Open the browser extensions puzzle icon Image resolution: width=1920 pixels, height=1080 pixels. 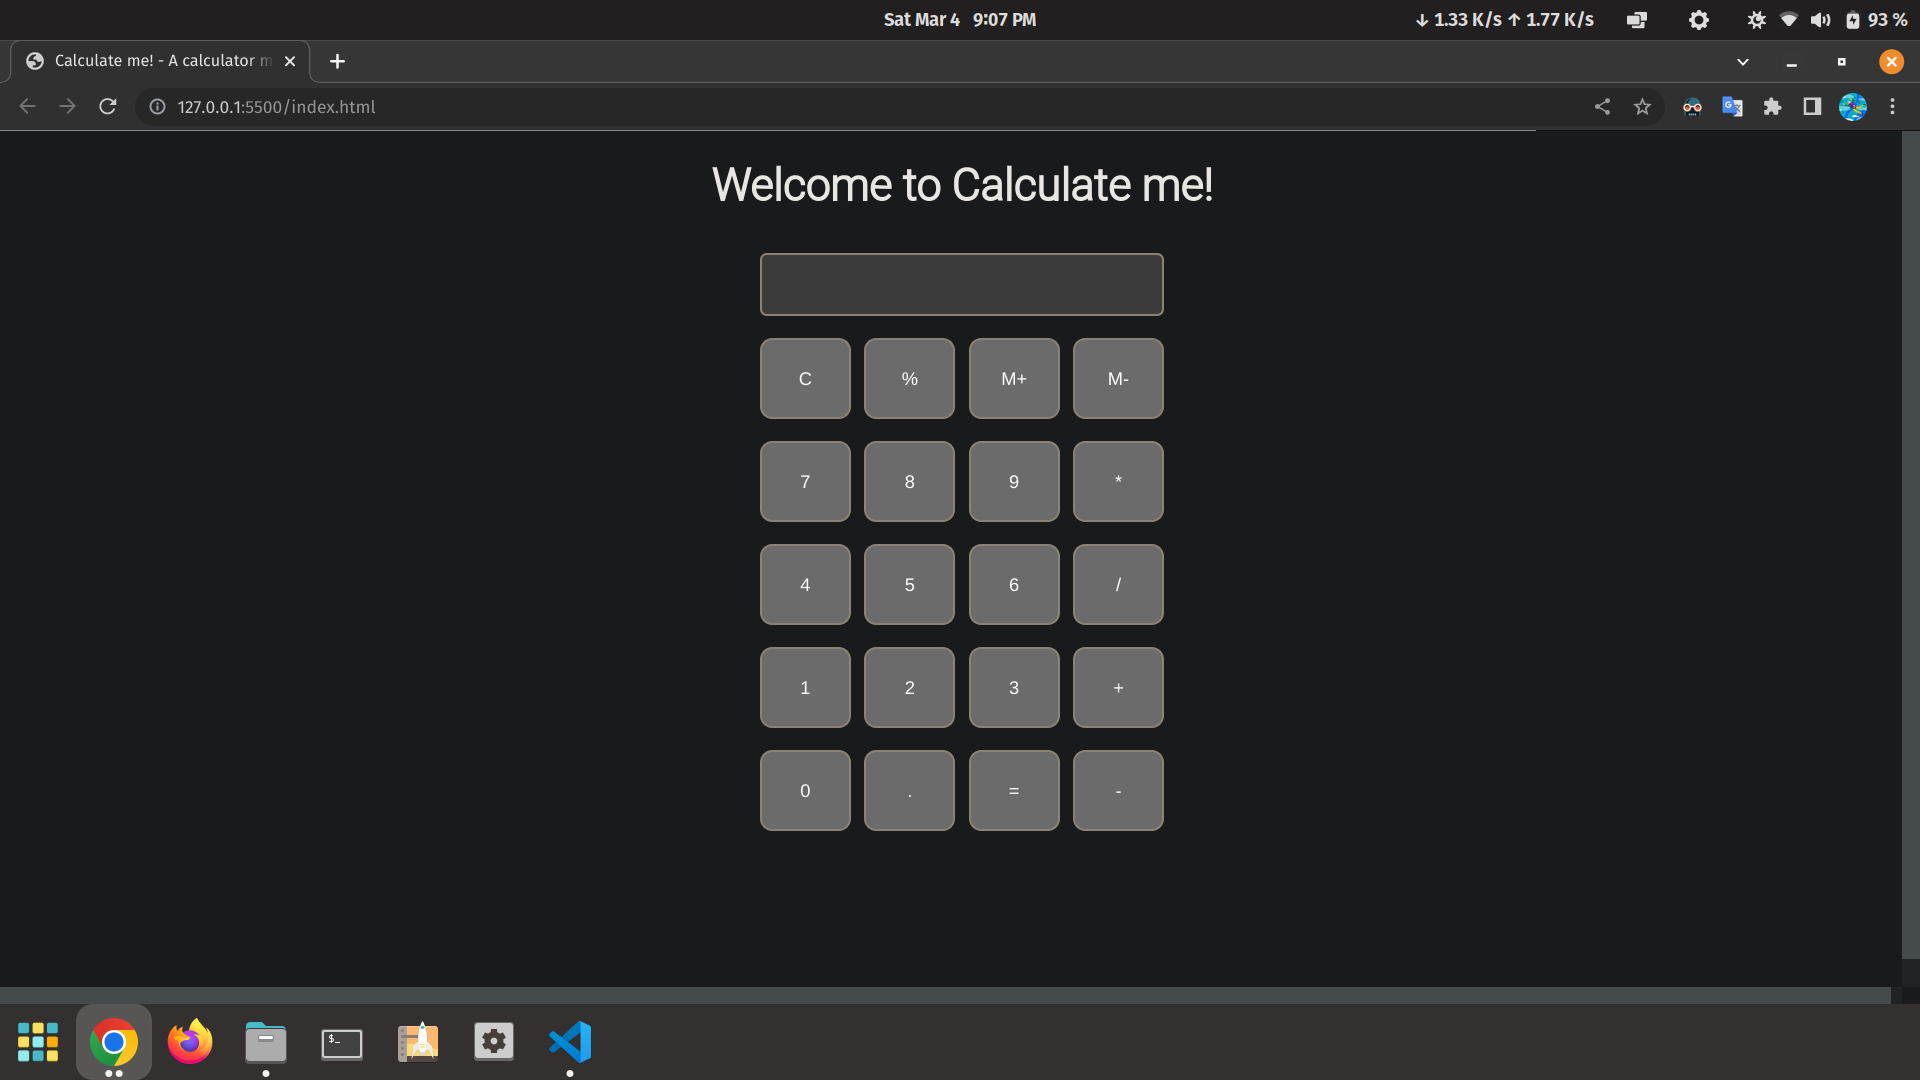[x=1773, y=107]
